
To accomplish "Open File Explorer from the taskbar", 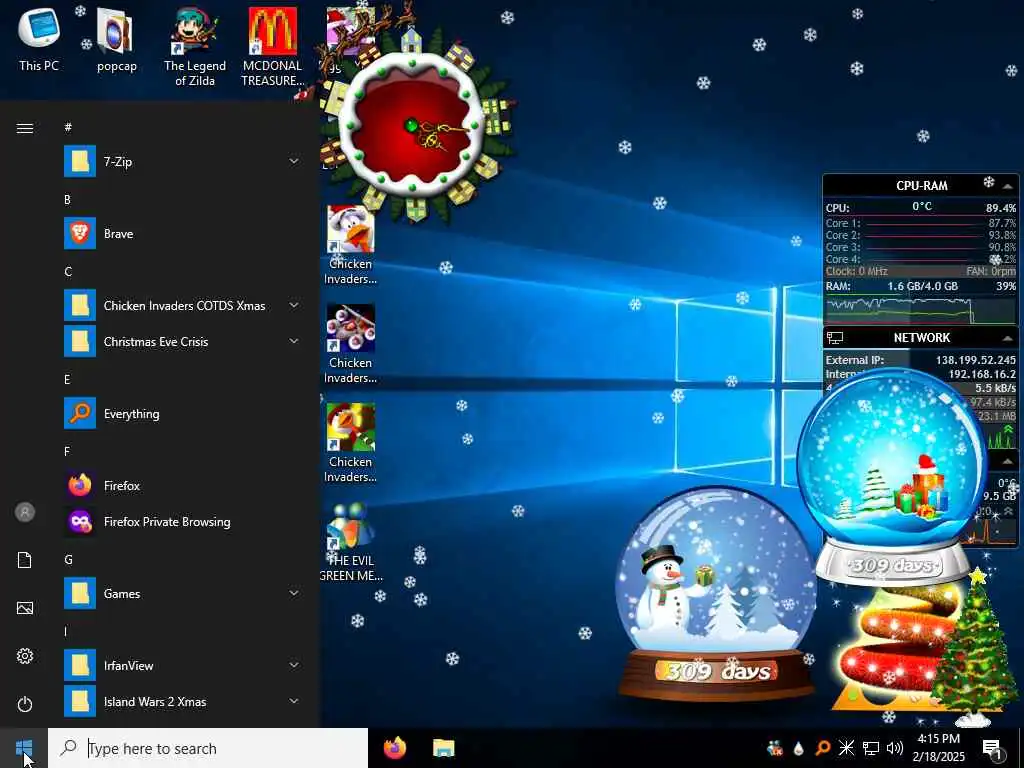I will pyautogui.click(x=443, y=748).
